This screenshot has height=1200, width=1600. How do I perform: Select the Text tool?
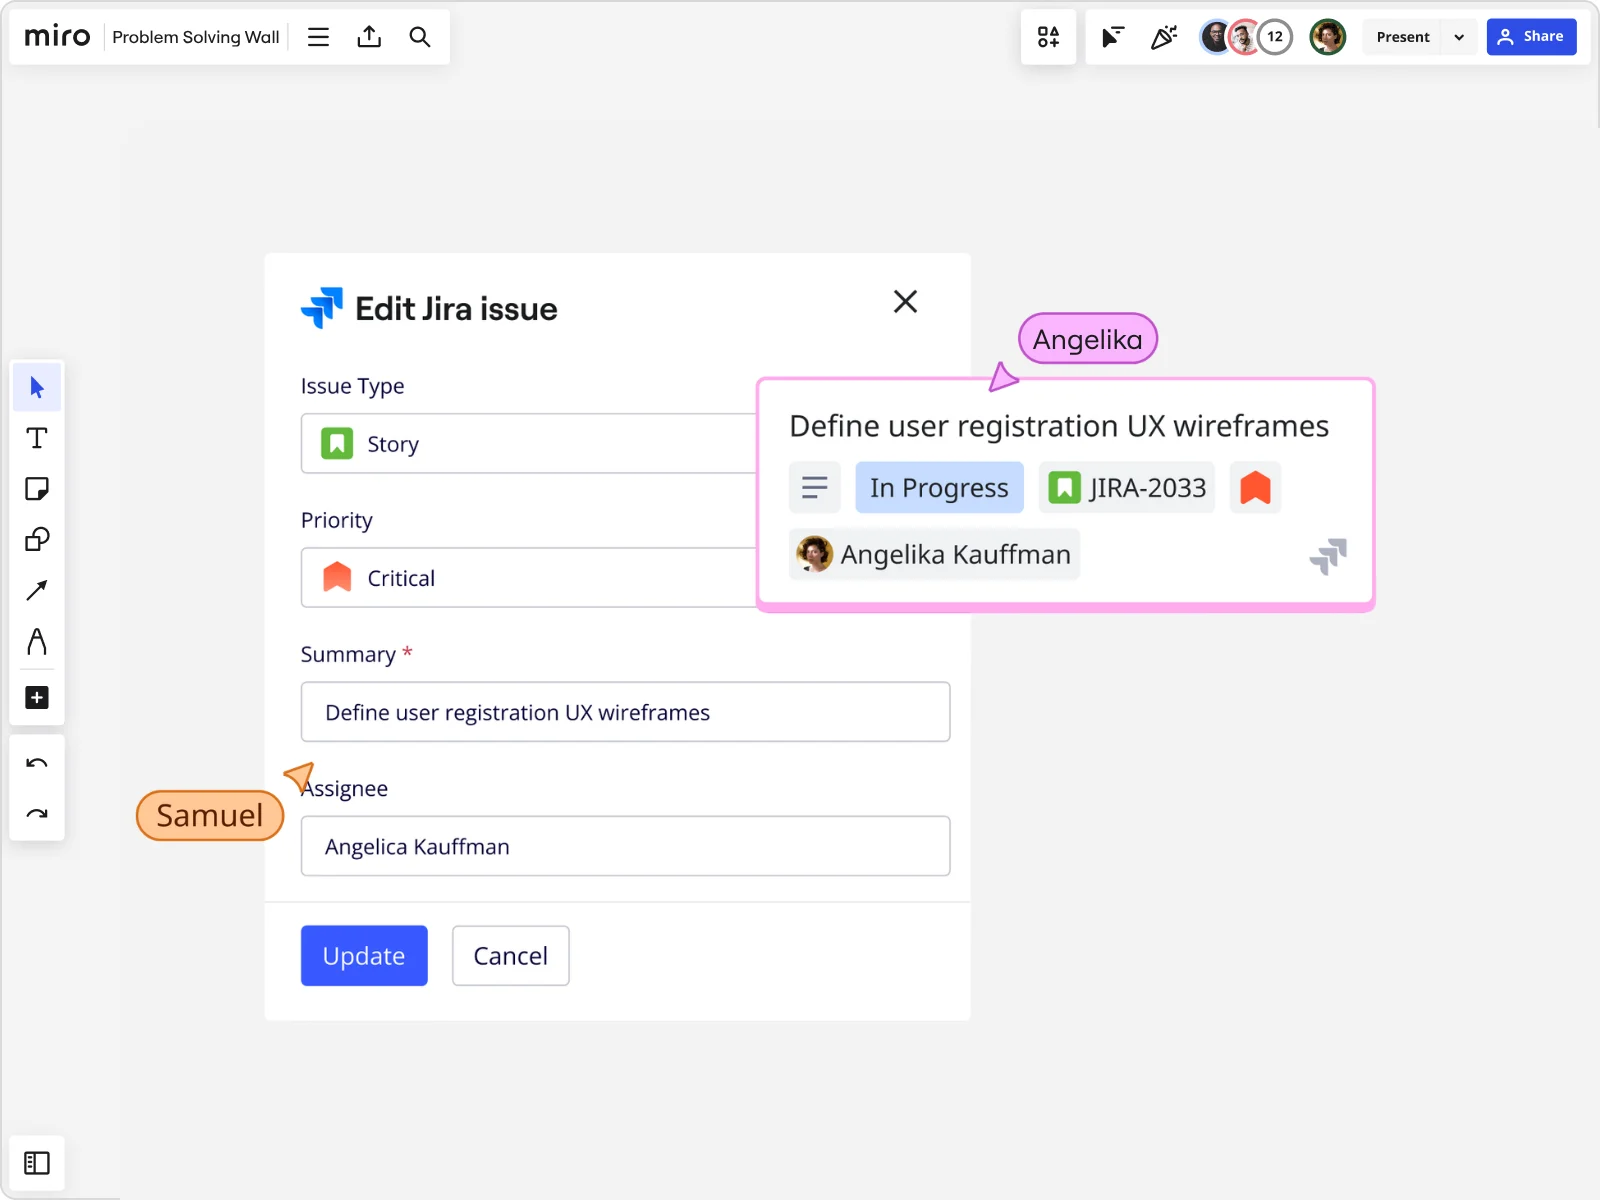[37, 438]
